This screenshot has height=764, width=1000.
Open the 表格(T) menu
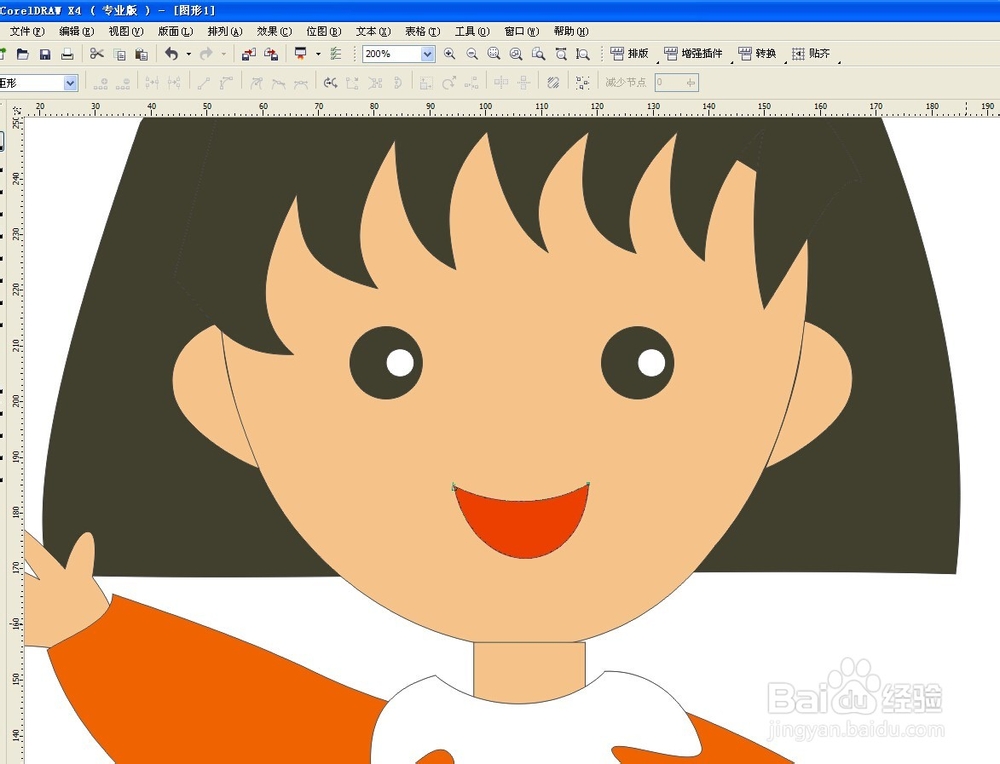point(422,31)
